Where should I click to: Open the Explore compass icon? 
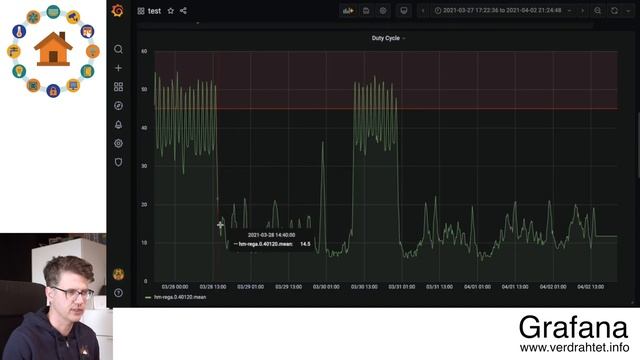[118, 106]
